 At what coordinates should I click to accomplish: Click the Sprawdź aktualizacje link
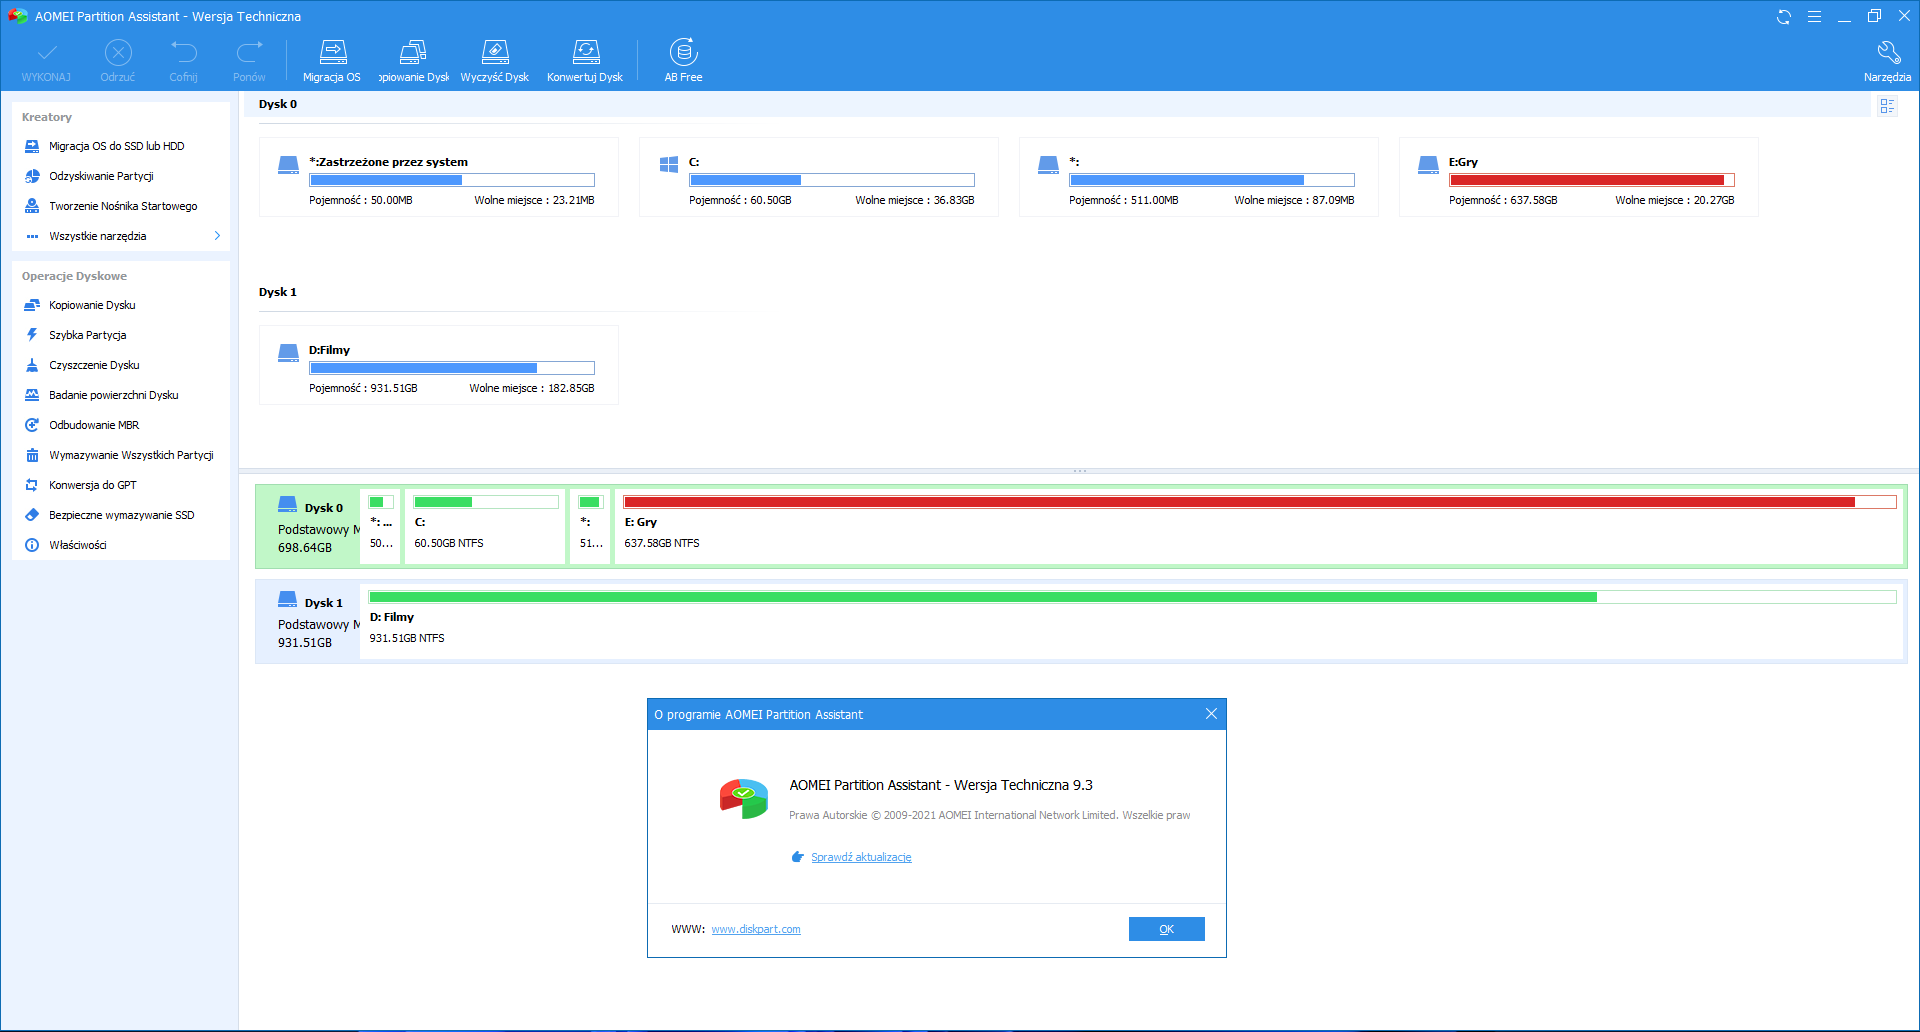(x=861, y=857)
